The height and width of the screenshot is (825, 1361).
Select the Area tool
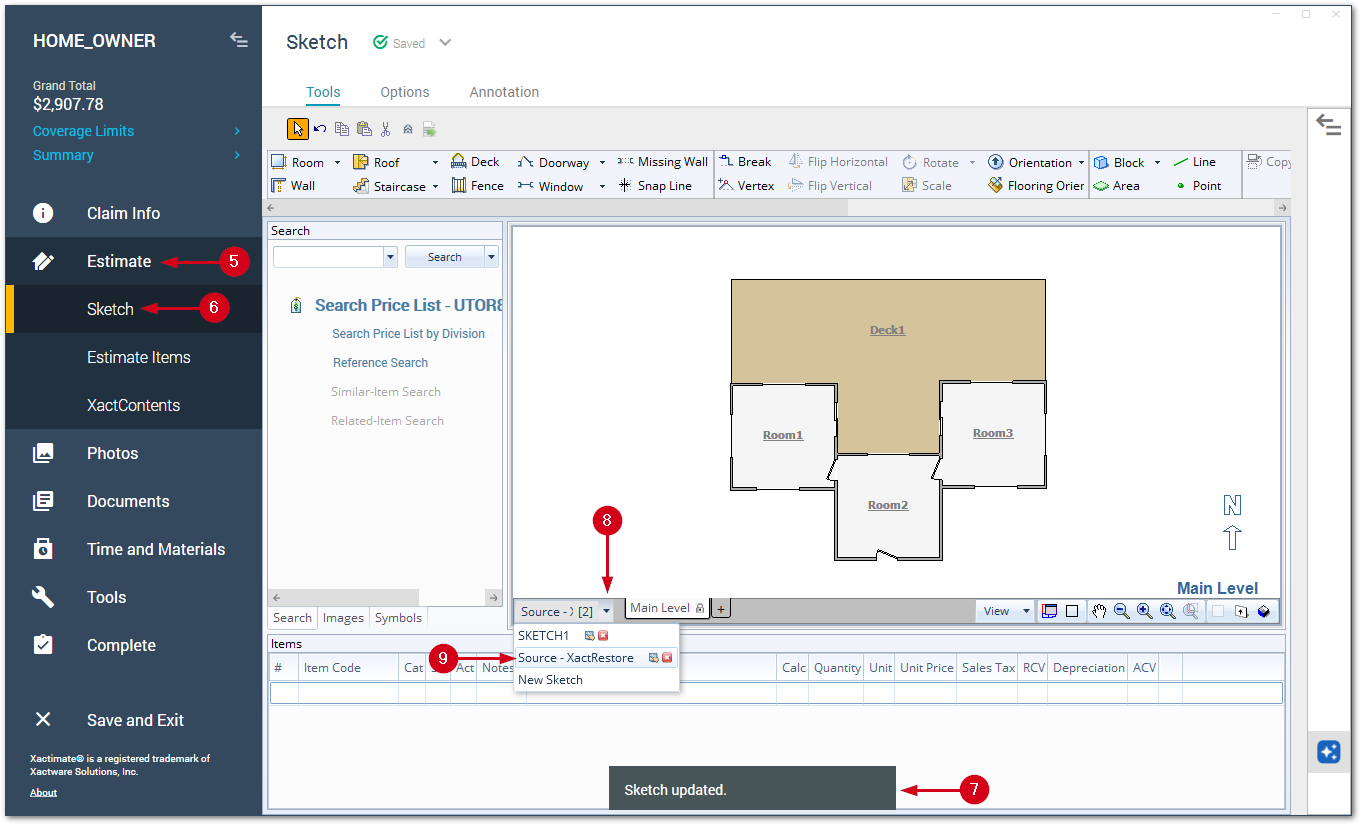[x=1116, y=186]
